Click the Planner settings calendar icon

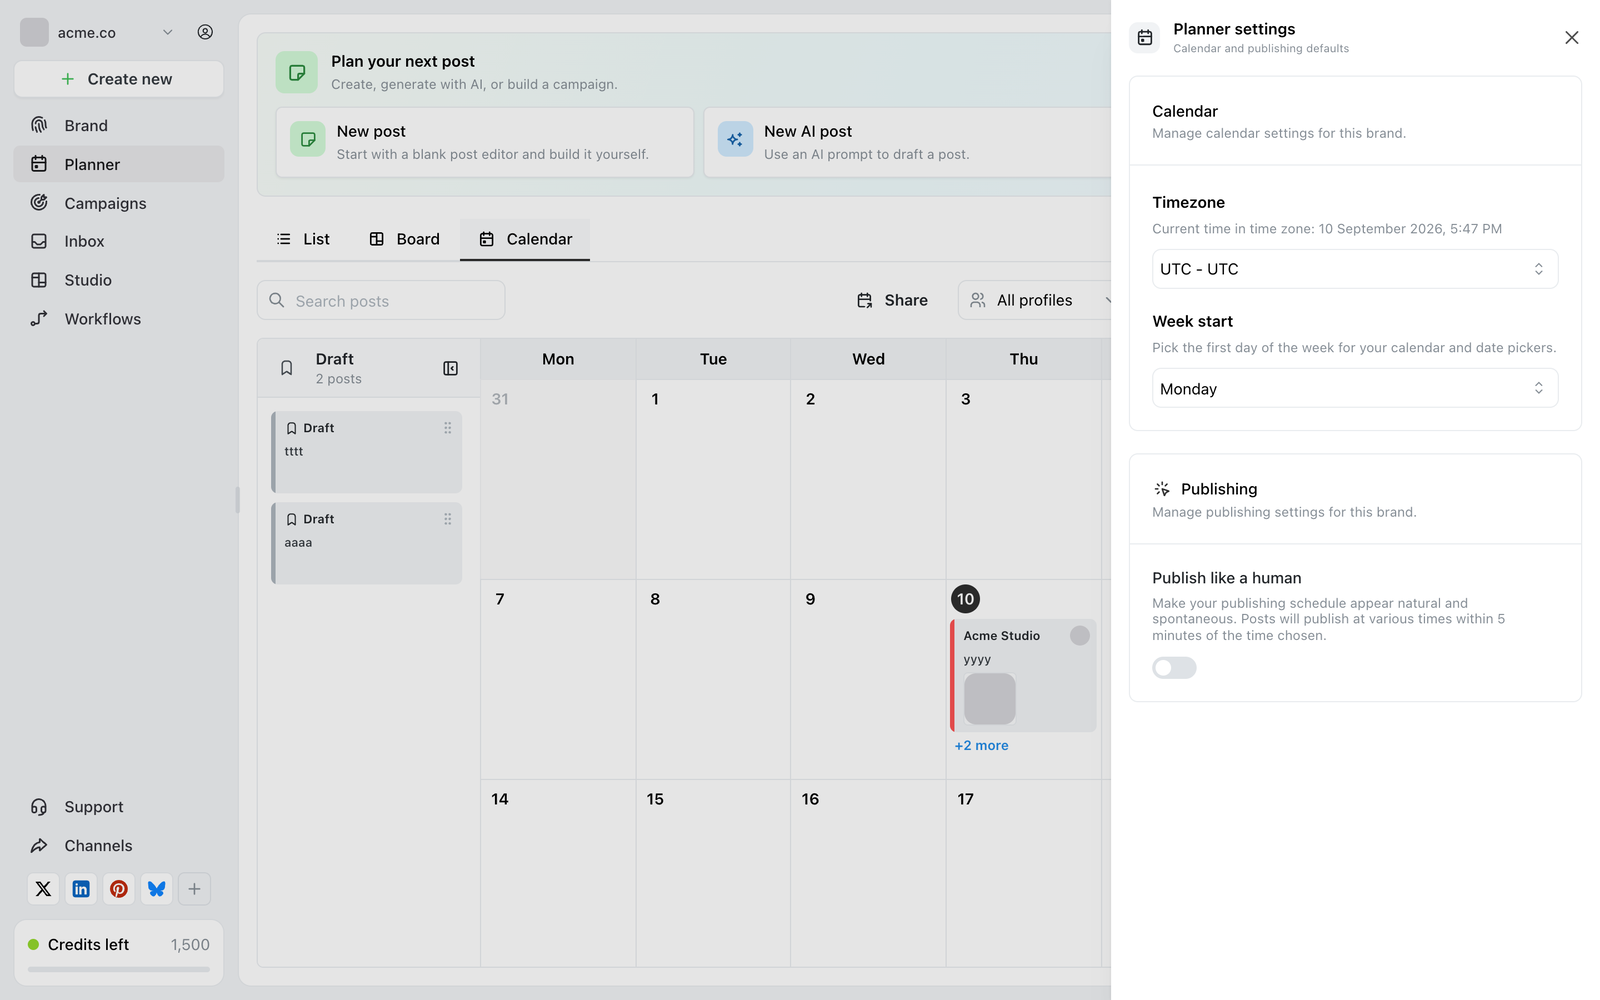click(1145, 38)
